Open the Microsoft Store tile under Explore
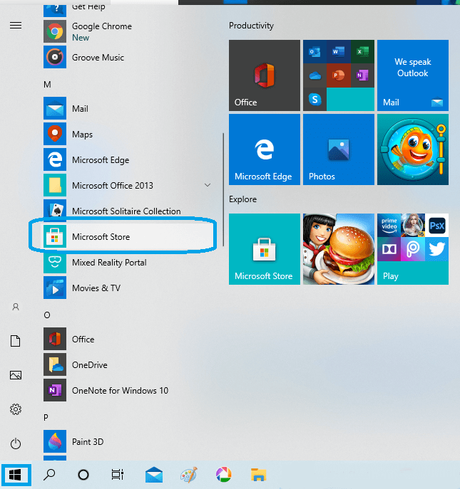Viewport: 460px width, 489px height. (x=264, y=249)
